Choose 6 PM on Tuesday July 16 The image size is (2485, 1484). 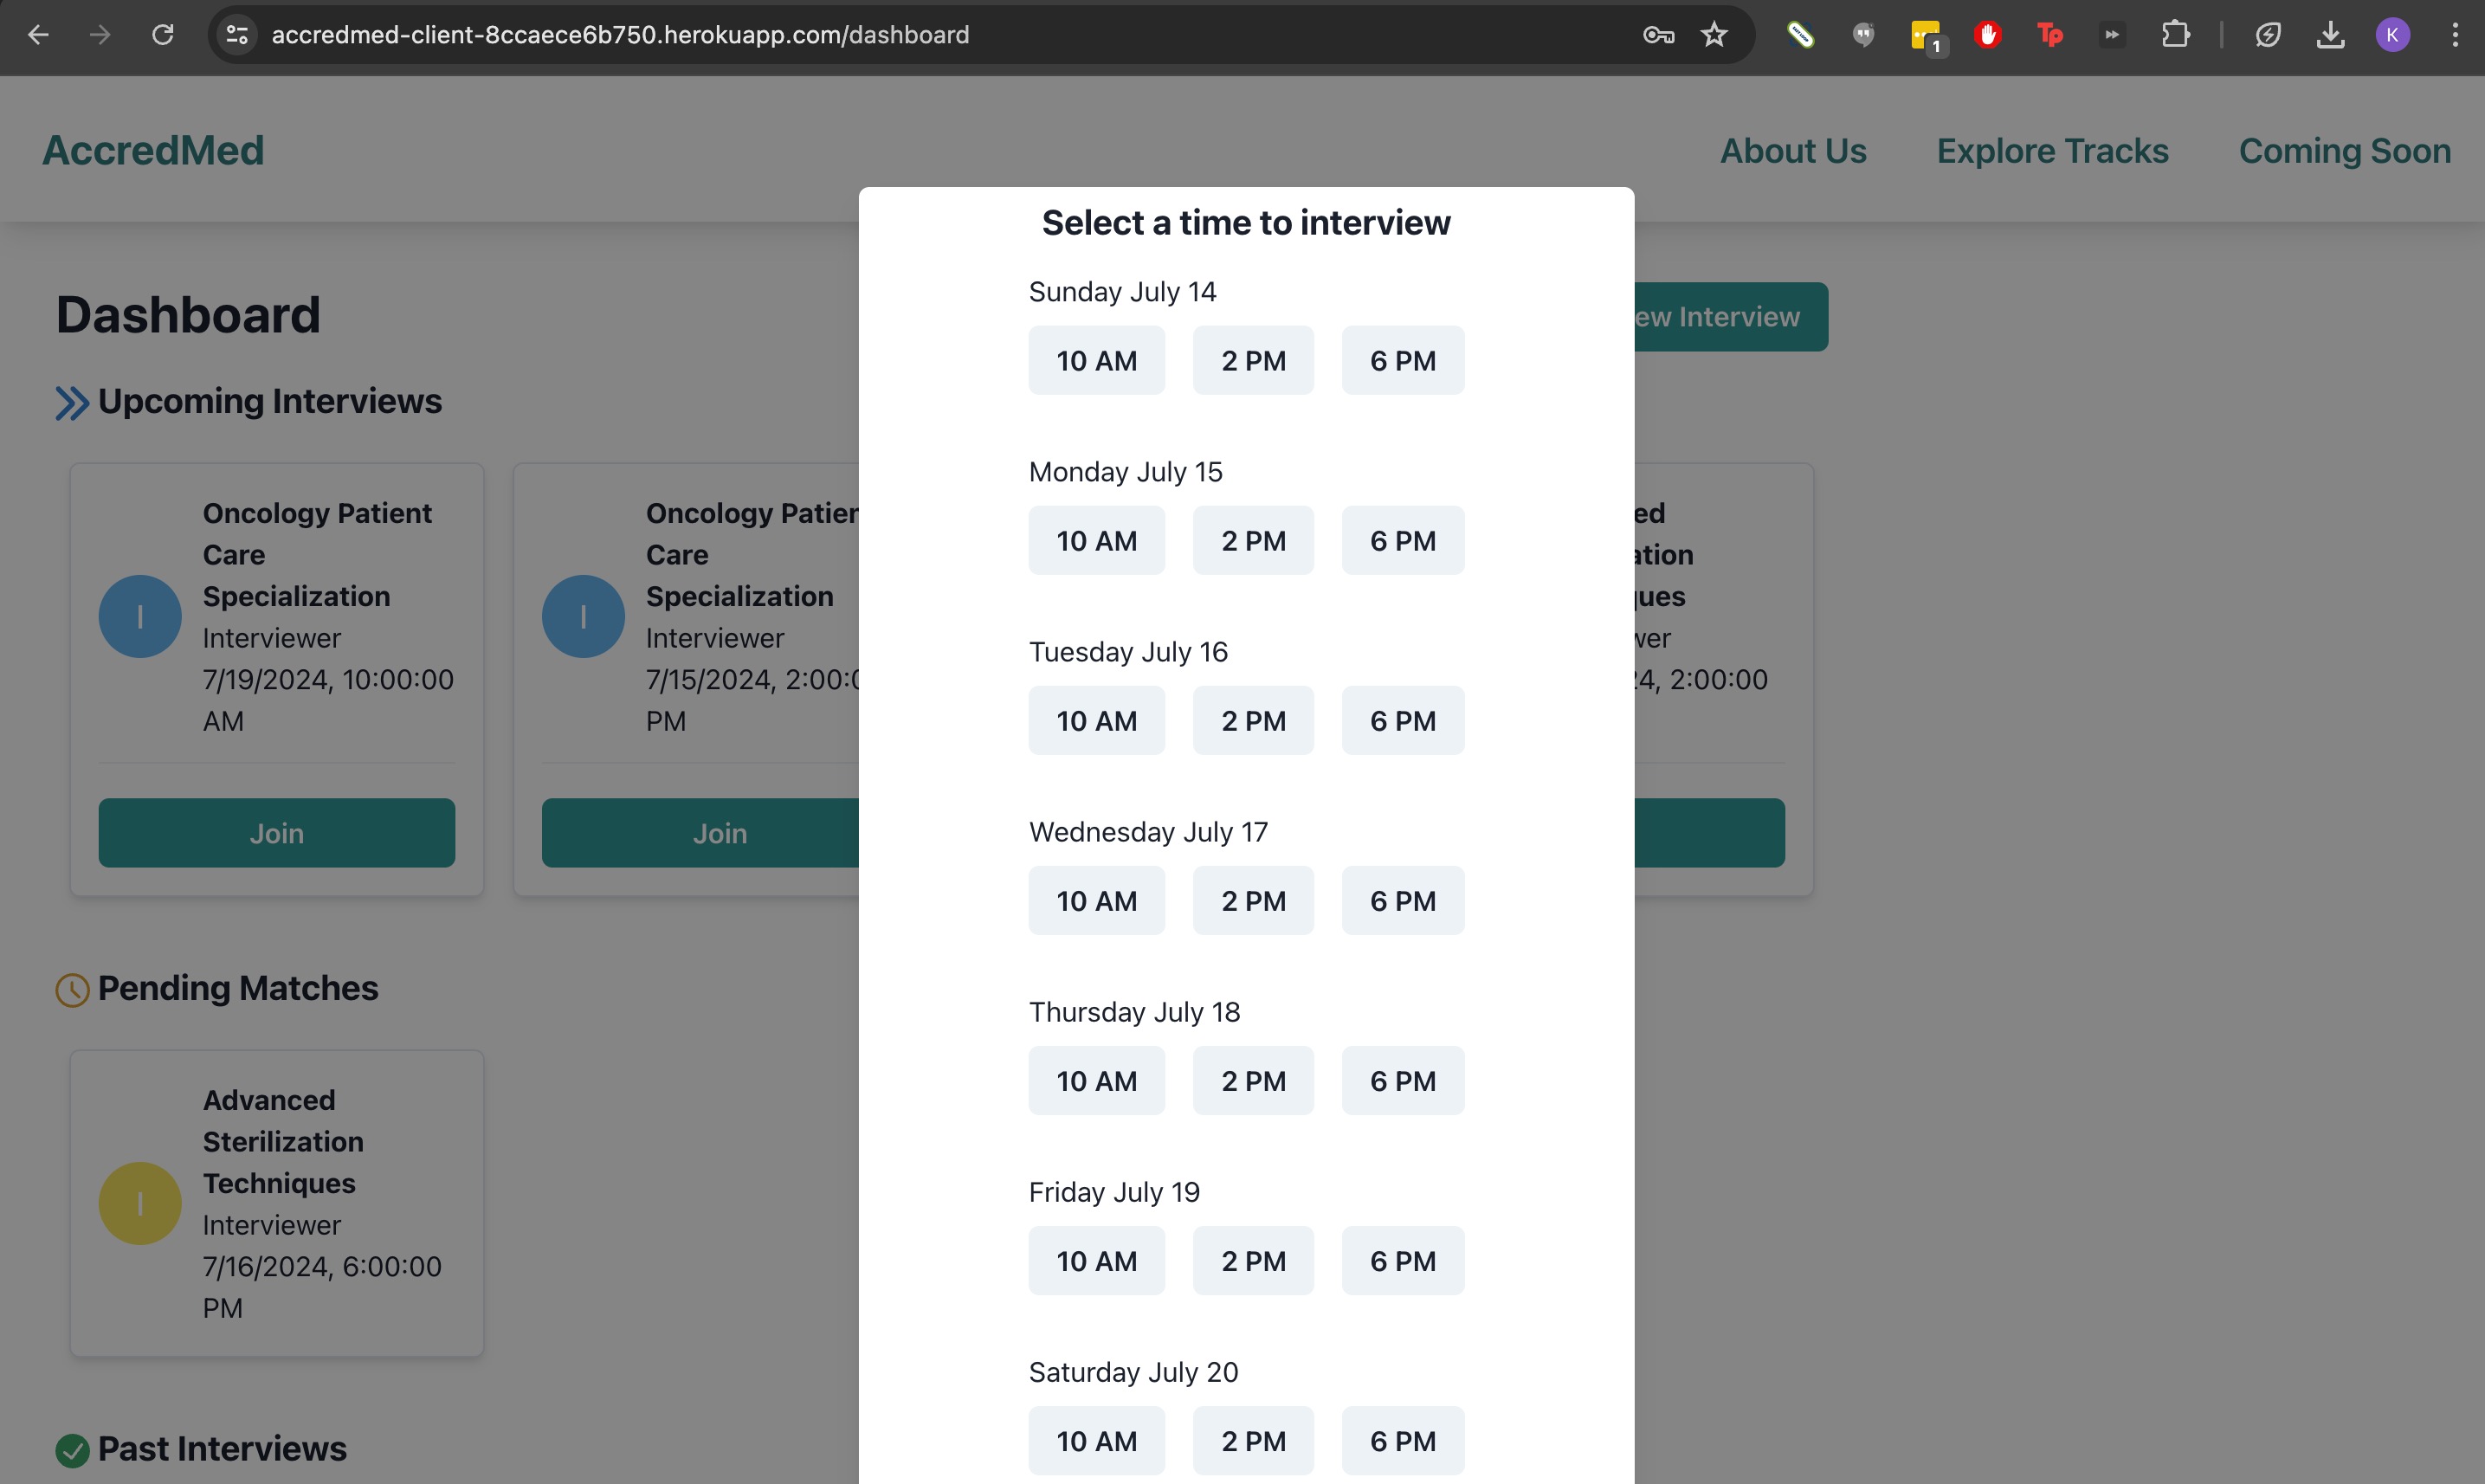[x=1402, y=721]
